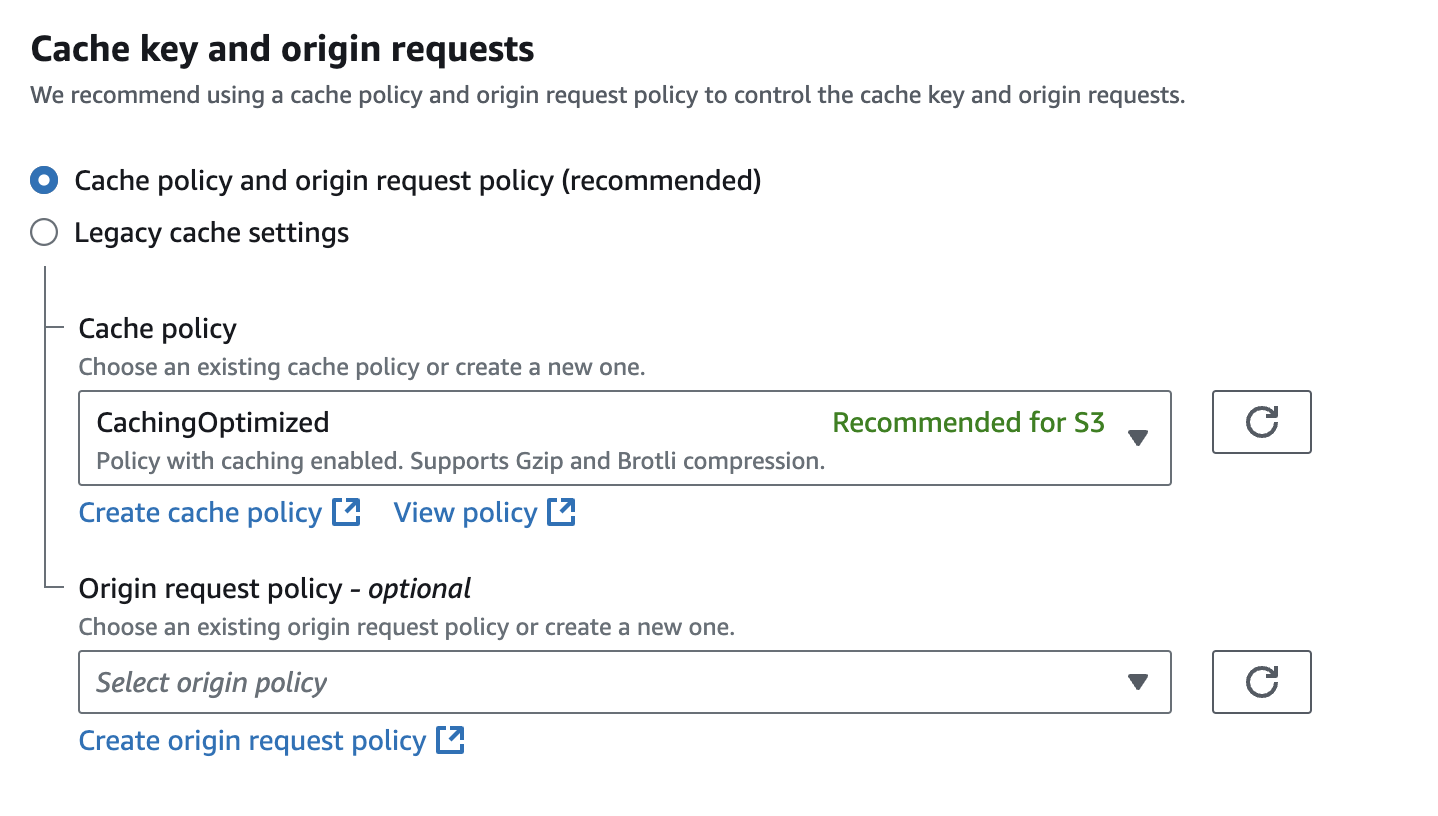Click the Gzip and Brotli compression description
This screenshot has height=816, width=1438.
coord(460,462)
